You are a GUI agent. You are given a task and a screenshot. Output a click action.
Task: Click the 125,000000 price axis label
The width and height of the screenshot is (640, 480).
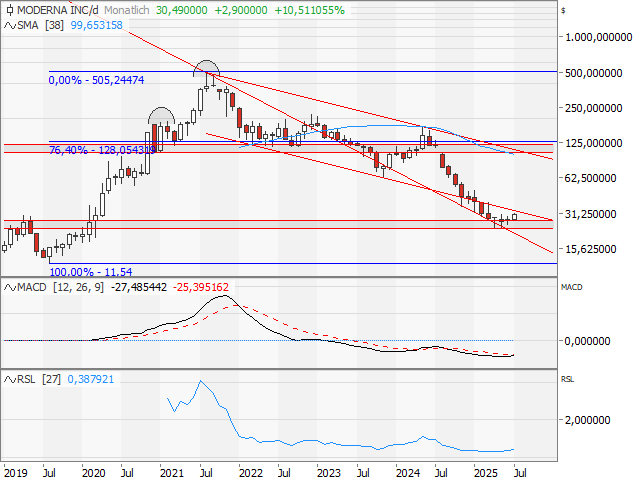593,143
